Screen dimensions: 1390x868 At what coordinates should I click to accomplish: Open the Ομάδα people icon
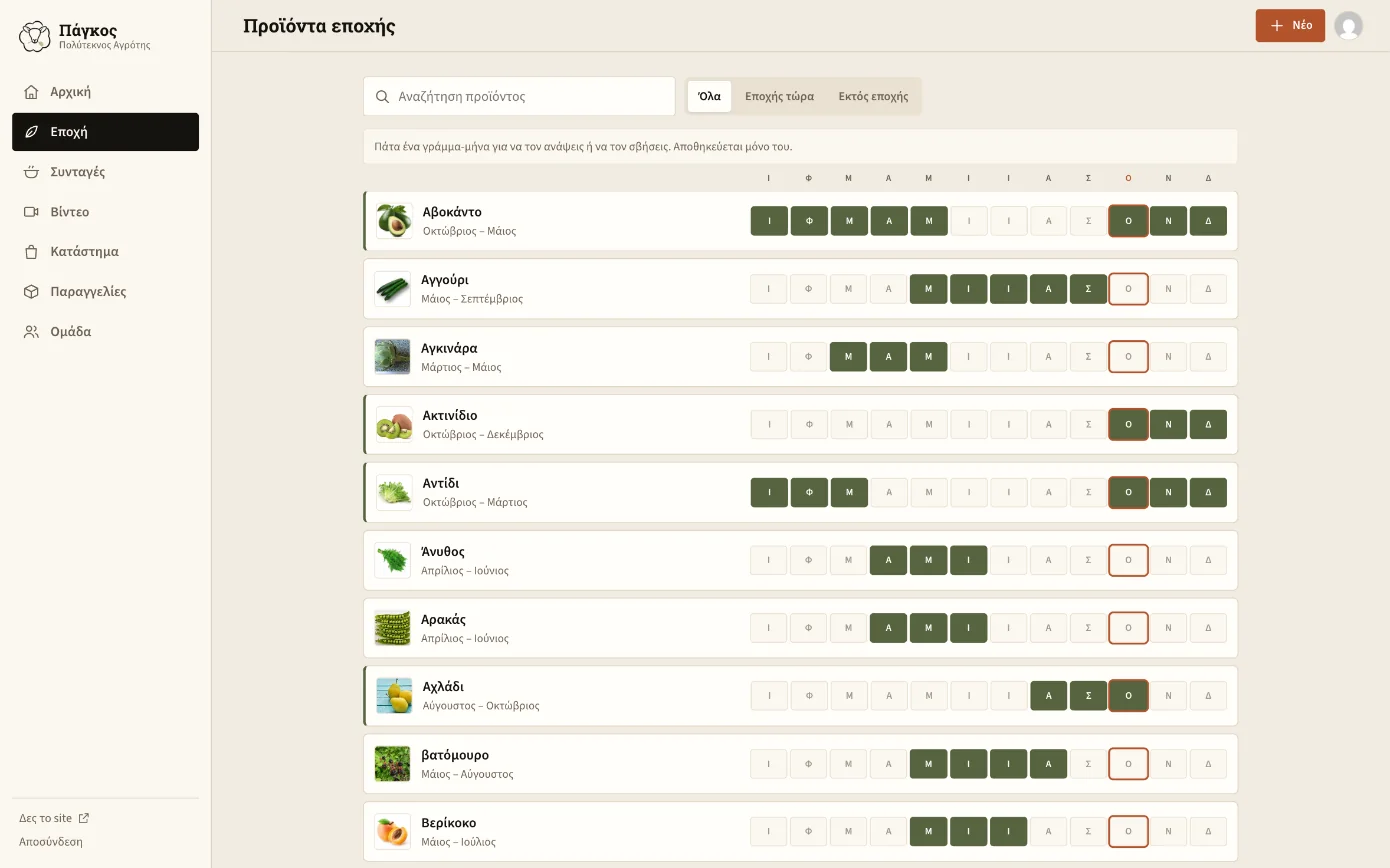31,332
